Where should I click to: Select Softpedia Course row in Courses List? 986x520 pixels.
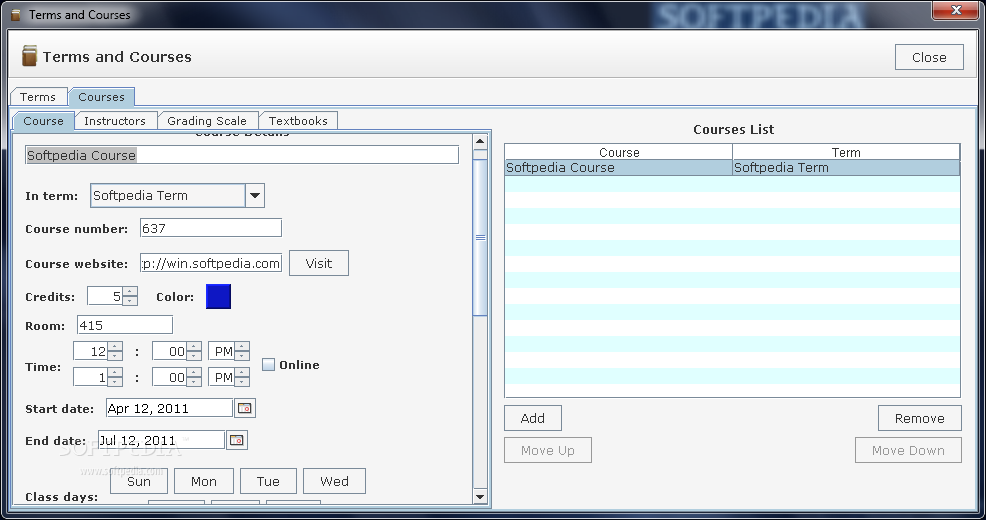732,168
